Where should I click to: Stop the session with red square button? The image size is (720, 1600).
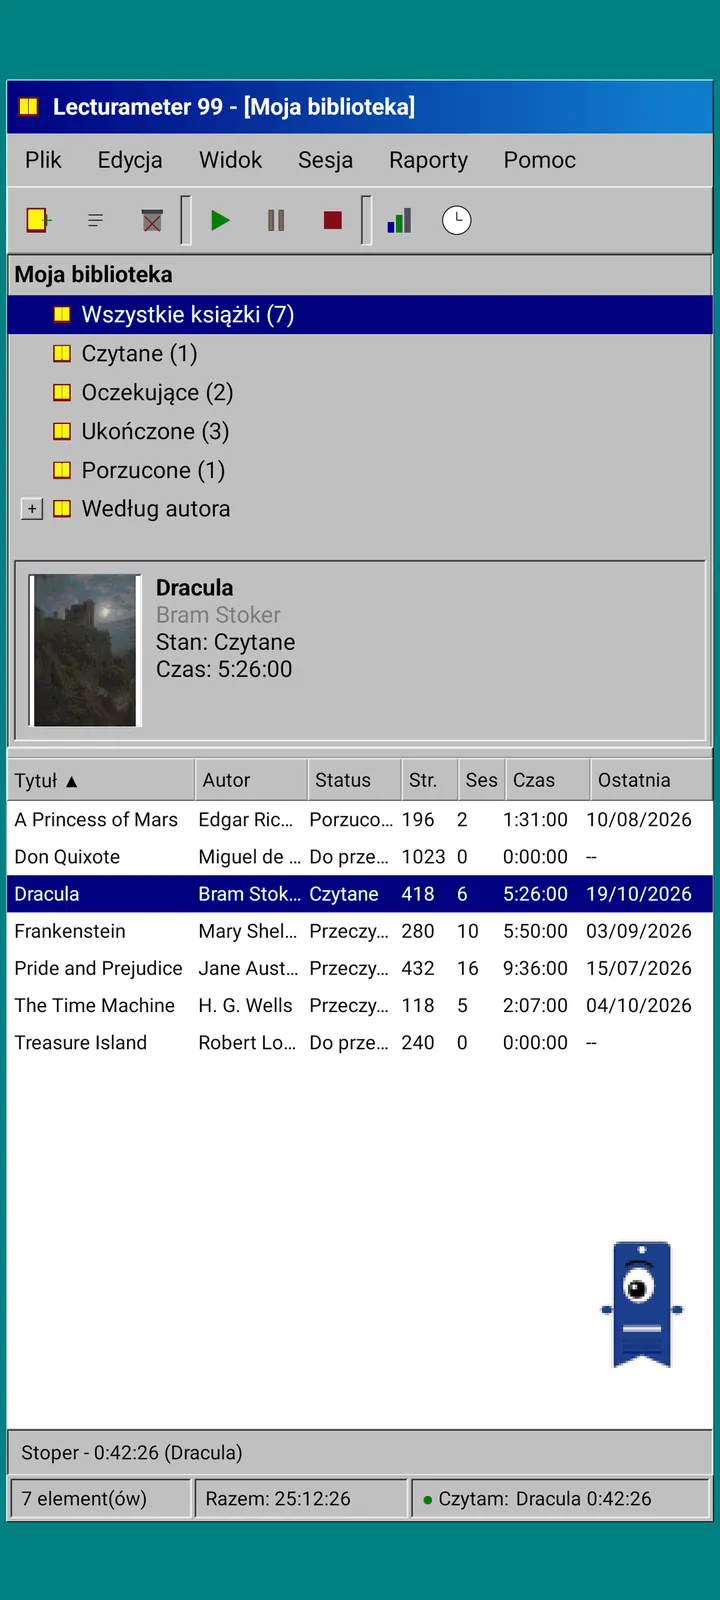pos(333,220)
